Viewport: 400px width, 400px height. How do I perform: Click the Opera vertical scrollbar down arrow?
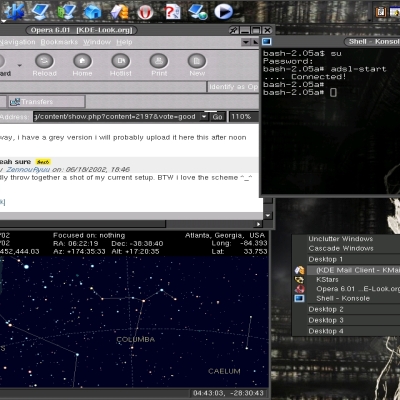pos(268,216)
